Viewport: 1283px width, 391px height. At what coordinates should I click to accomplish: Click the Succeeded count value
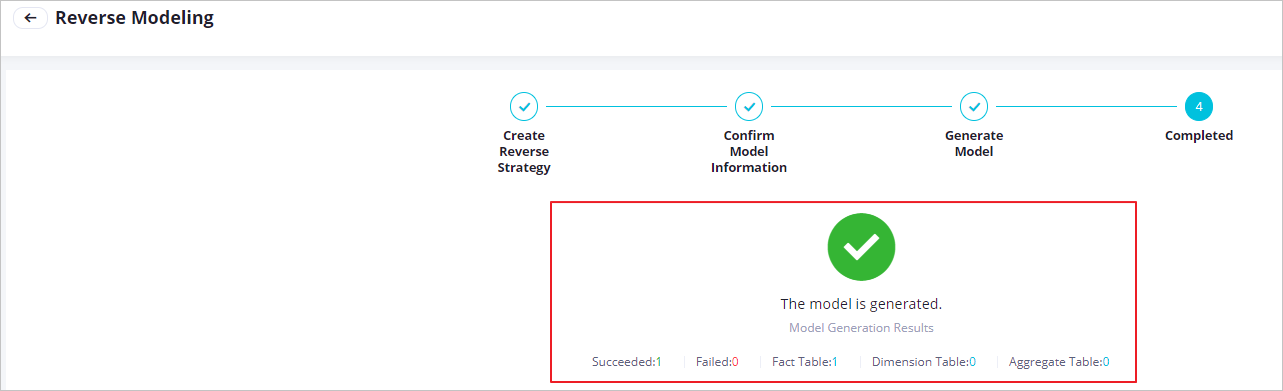pyautogui.click(x=658, y=361)
